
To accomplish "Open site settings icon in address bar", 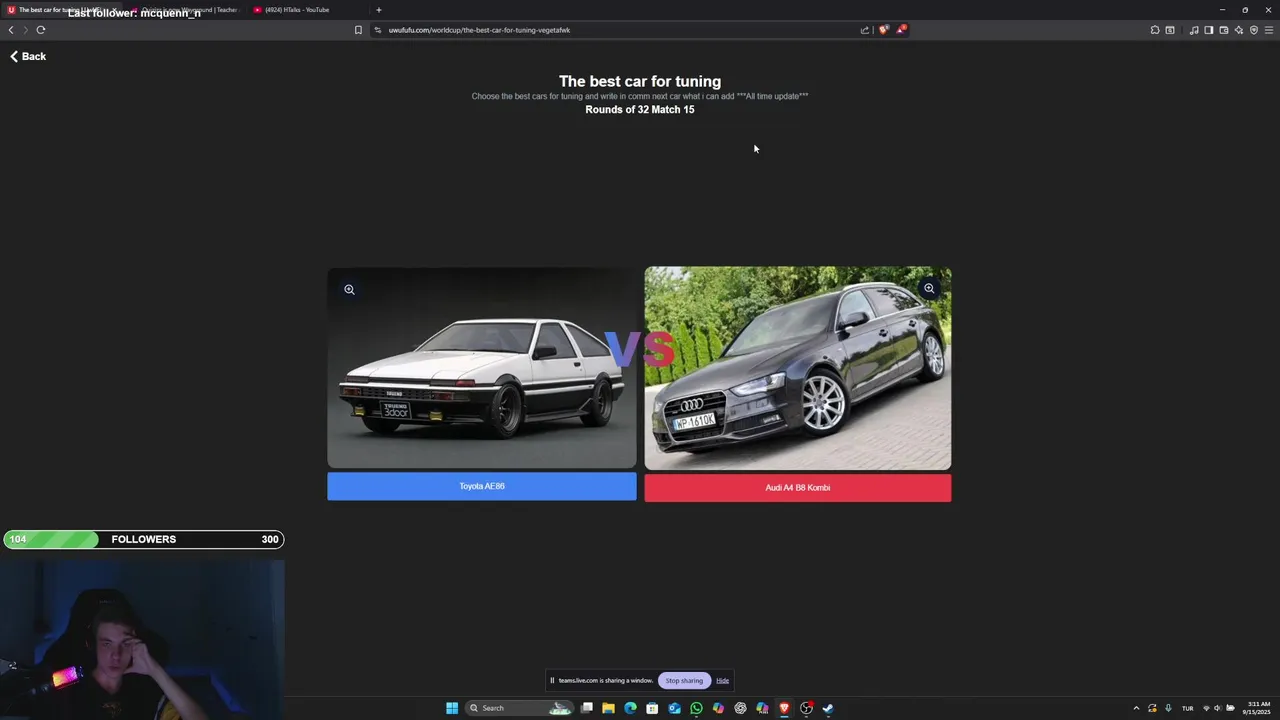I will click(x=378, y=30).
